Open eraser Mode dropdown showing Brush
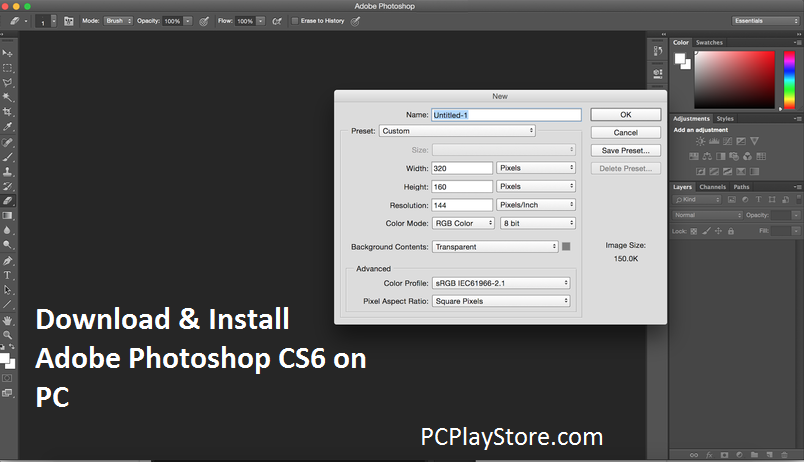This screenshot has width=804, height=462. tap(118, 21)
